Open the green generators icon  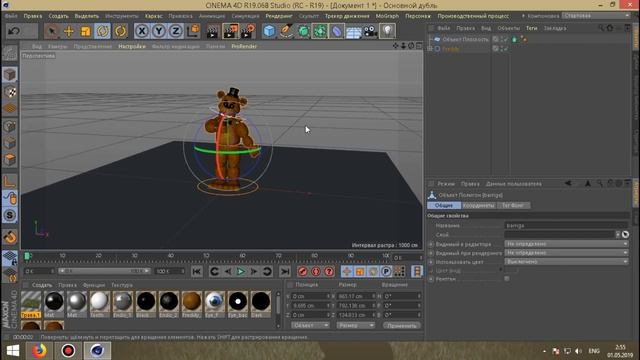[303, 31]
